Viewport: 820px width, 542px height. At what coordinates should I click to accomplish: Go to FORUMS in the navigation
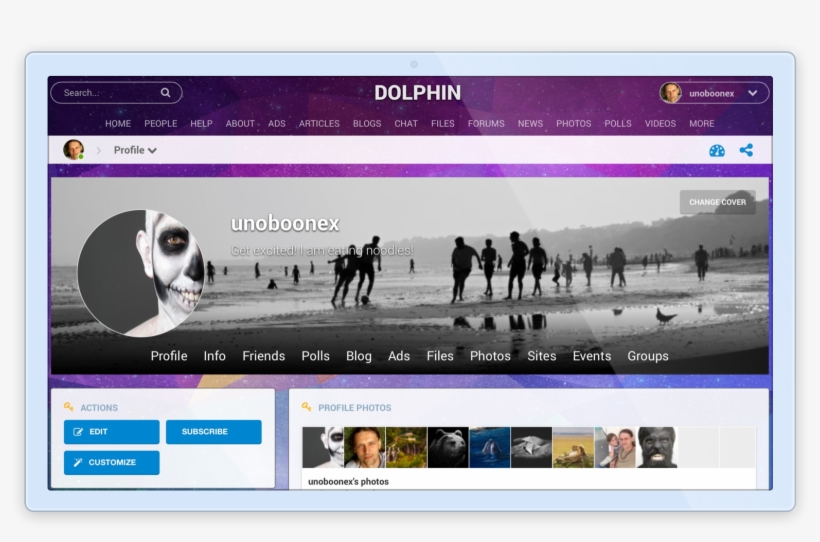486,123
